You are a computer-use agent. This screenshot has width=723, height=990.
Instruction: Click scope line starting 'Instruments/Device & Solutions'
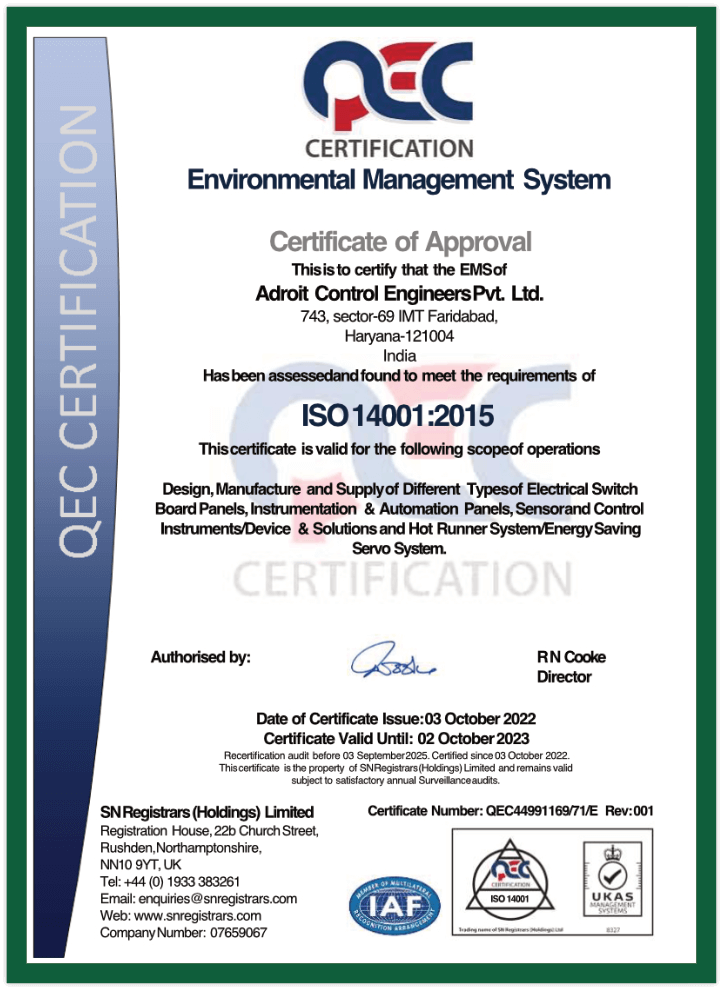(x=400, y=529)
